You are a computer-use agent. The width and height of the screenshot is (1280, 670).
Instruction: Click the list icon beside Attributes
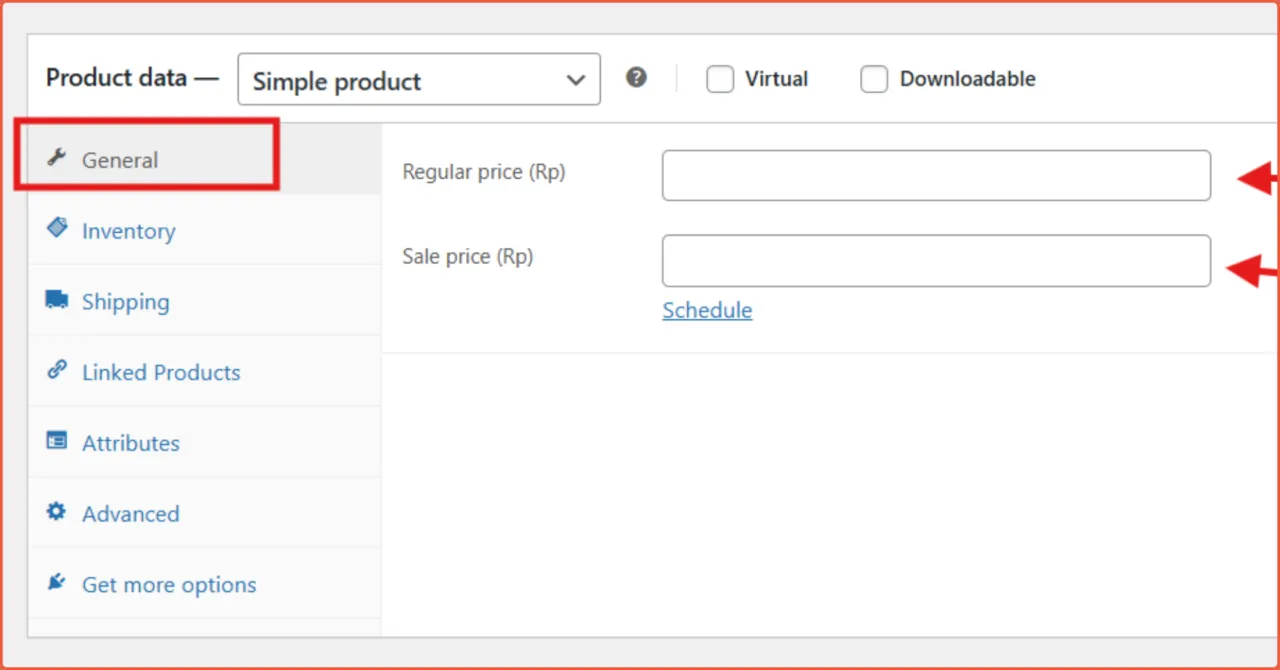[57, 442]
